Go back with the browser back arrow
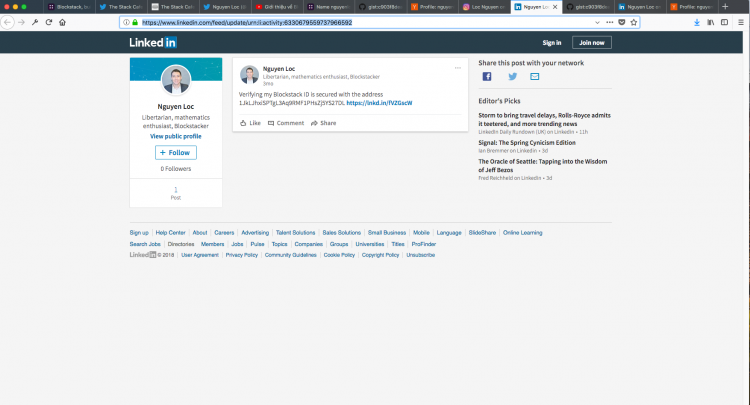750x405 pixels. pyautogui.click(x=7, y=22)
